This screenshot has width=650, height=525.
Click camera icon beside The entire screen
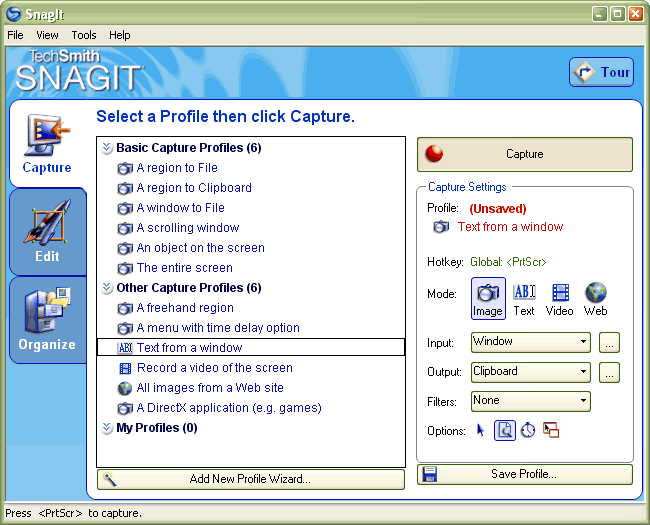click(125, 268)
